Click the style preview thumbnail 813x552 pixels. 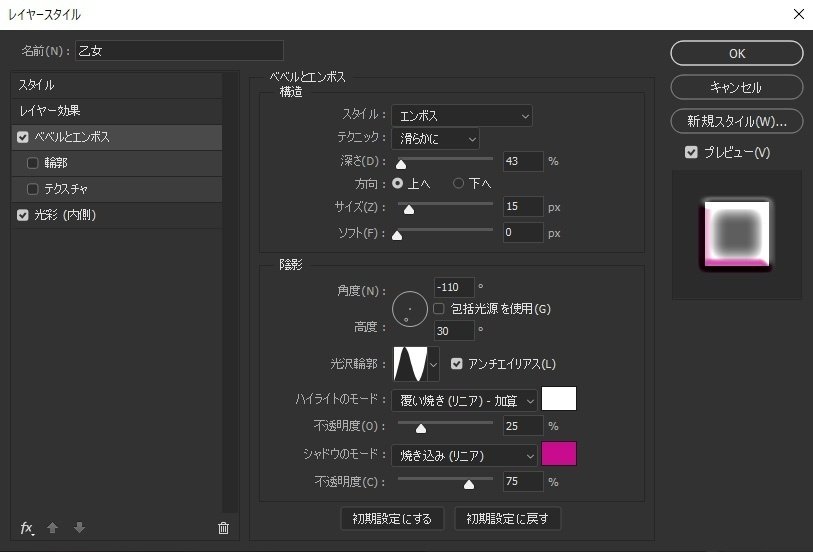tap(737, 234)
